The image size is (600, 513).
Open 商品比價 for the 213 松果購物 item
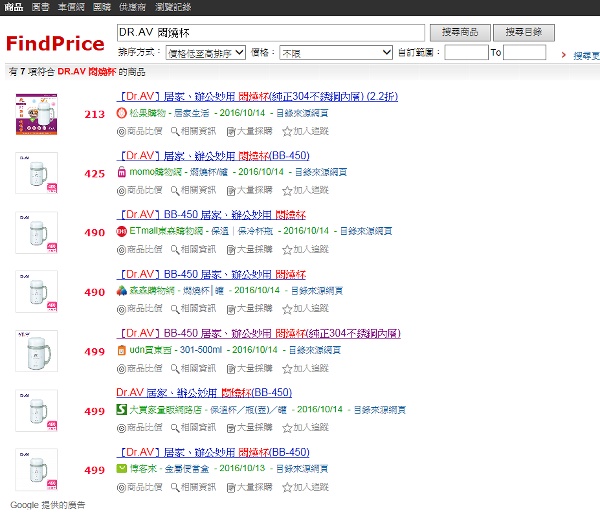pos(140,131)
